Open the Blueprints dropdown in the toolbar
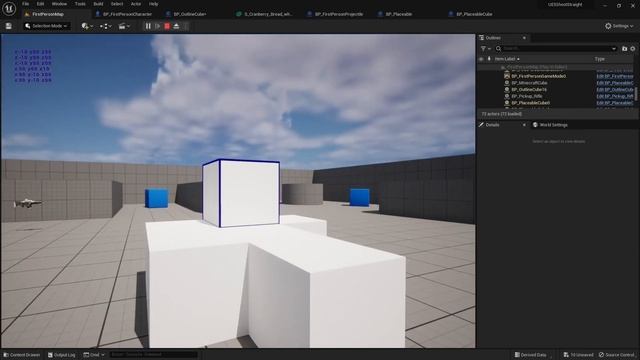The width and height of the screenshot is (640, 360). (106, 26)
